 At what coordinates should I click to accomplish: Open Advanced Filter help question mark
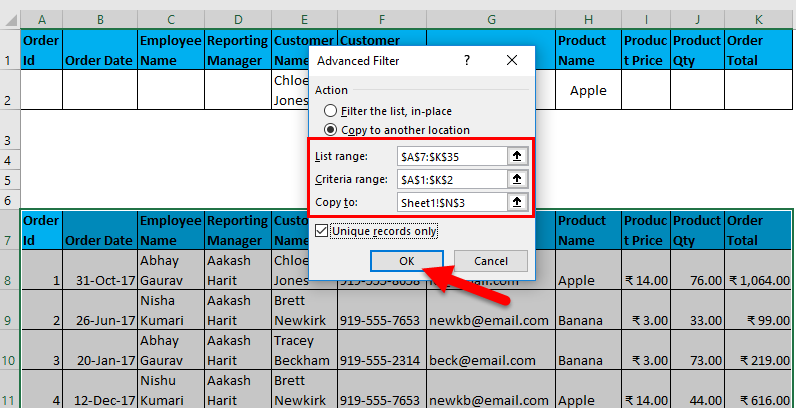point(467,60)
